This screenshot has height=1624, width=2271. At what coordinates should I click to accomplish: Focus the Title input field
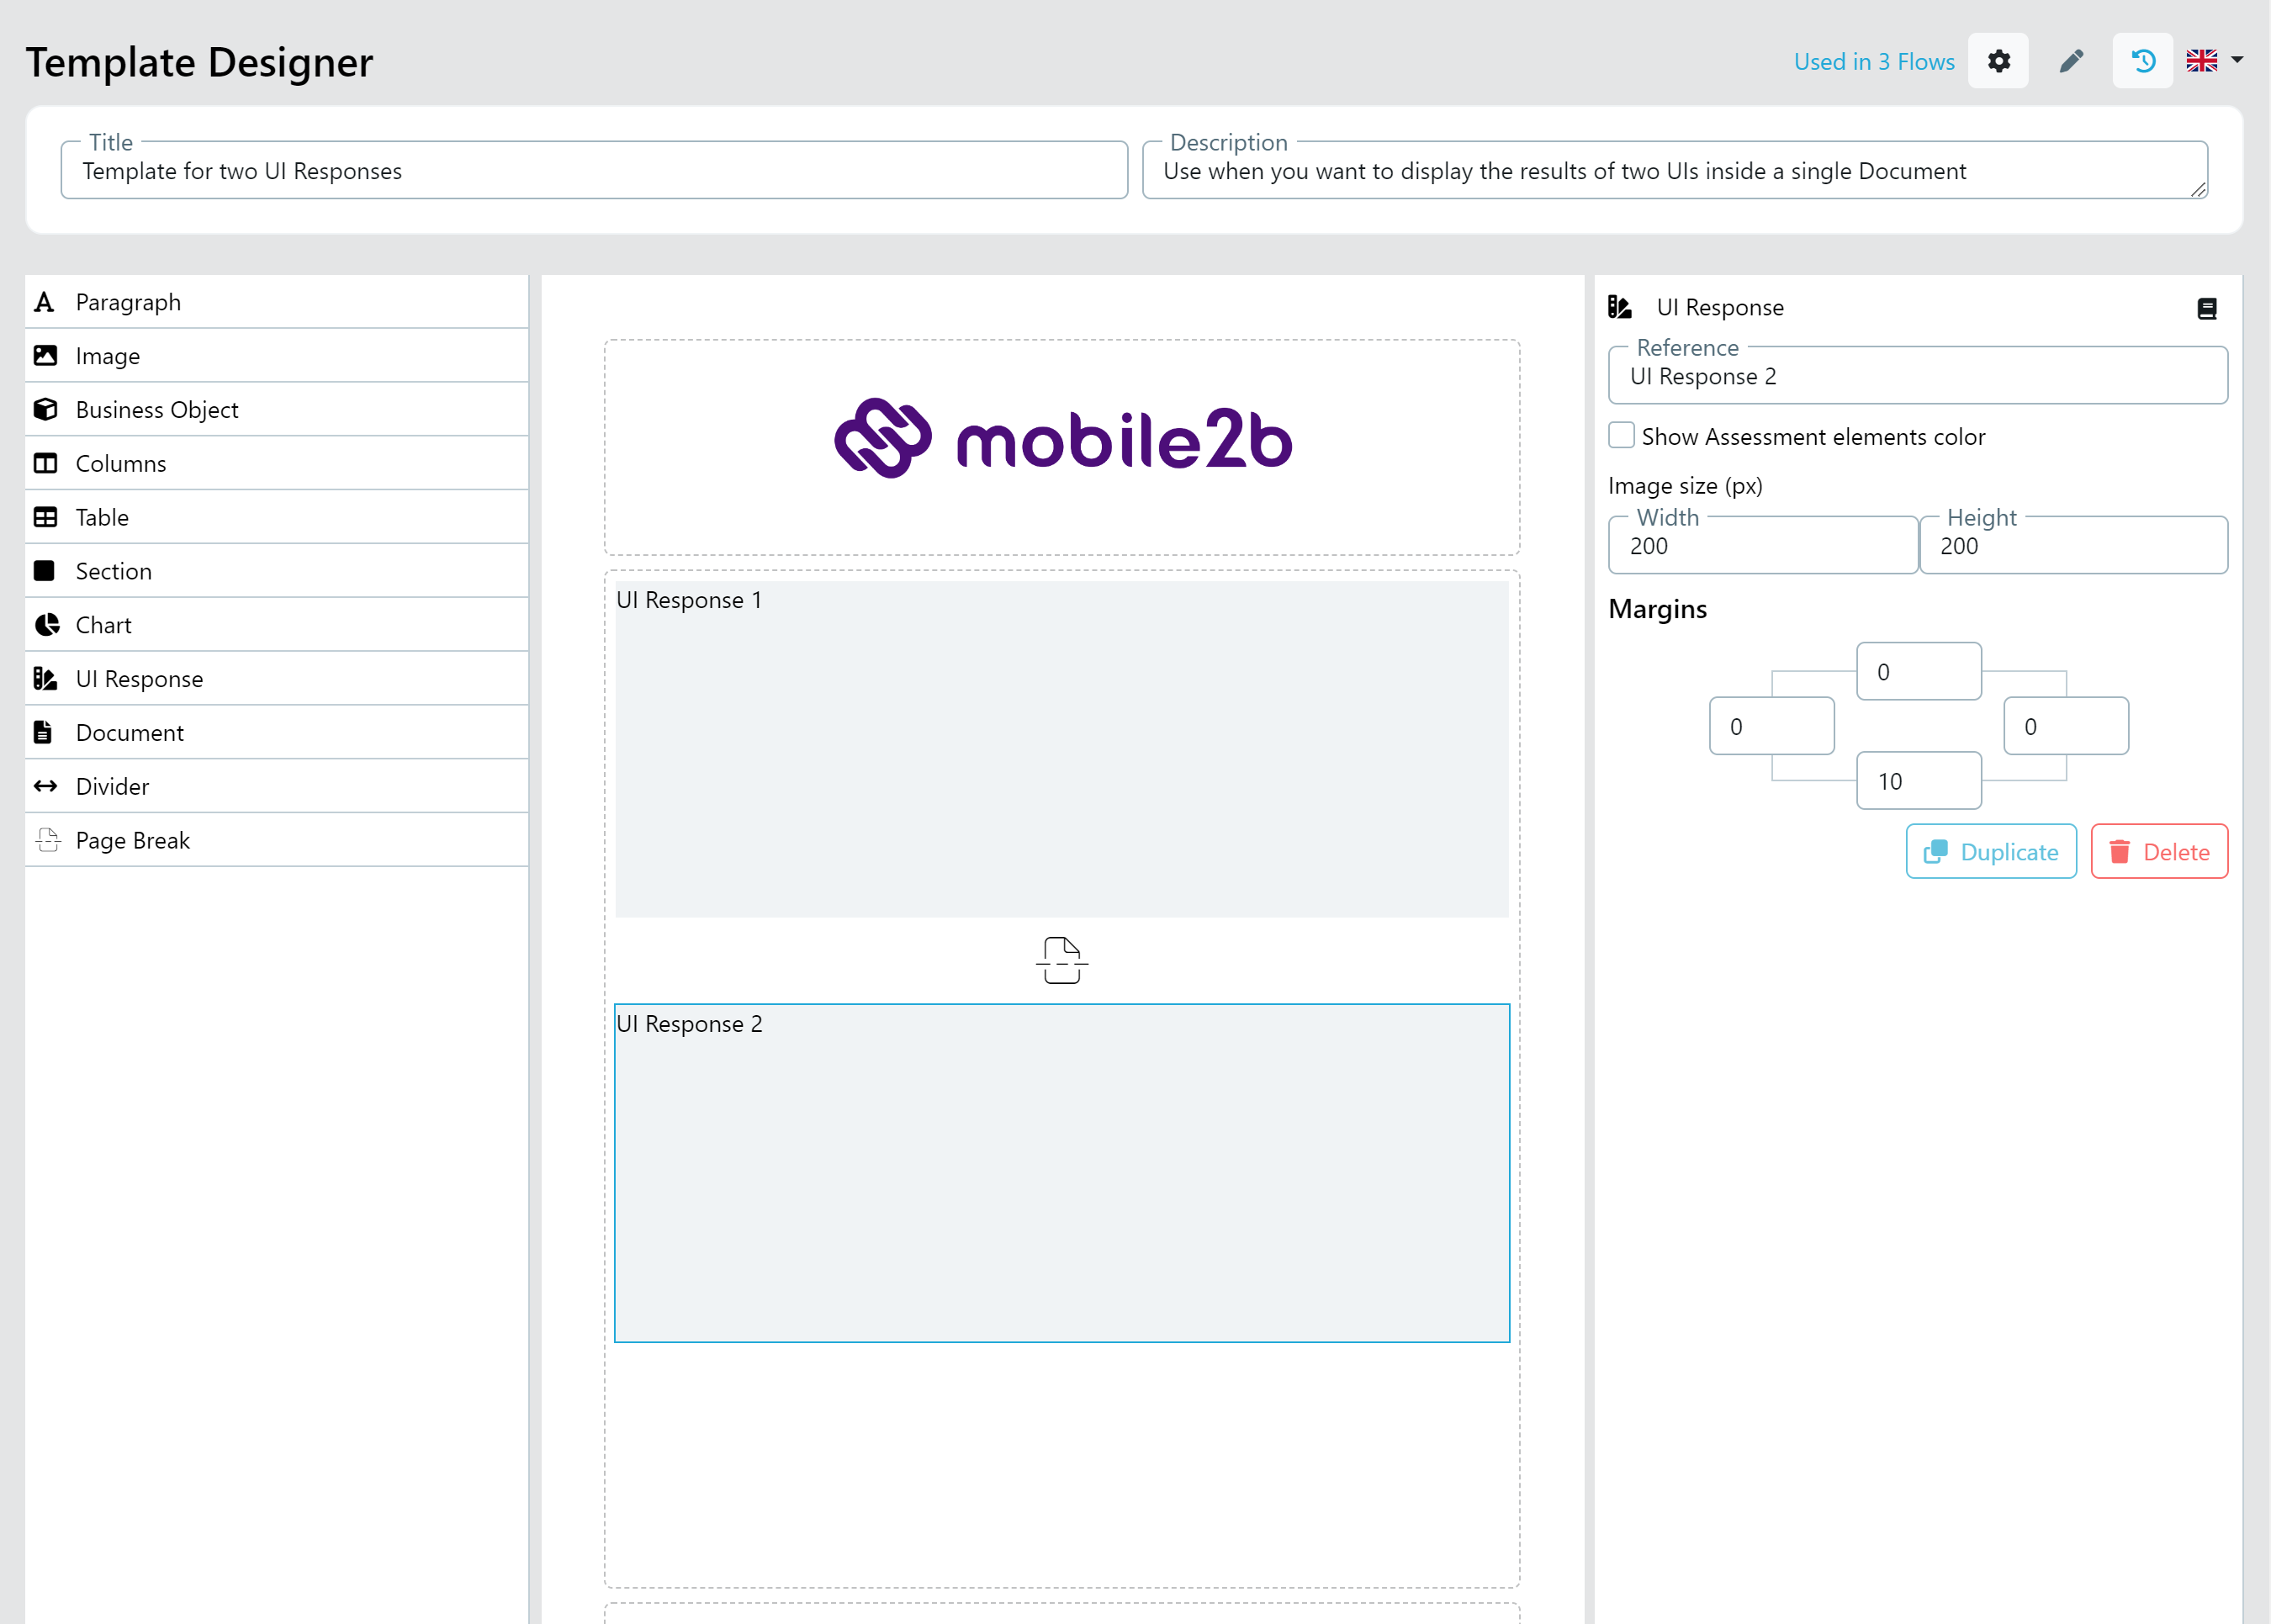point(594,171)
